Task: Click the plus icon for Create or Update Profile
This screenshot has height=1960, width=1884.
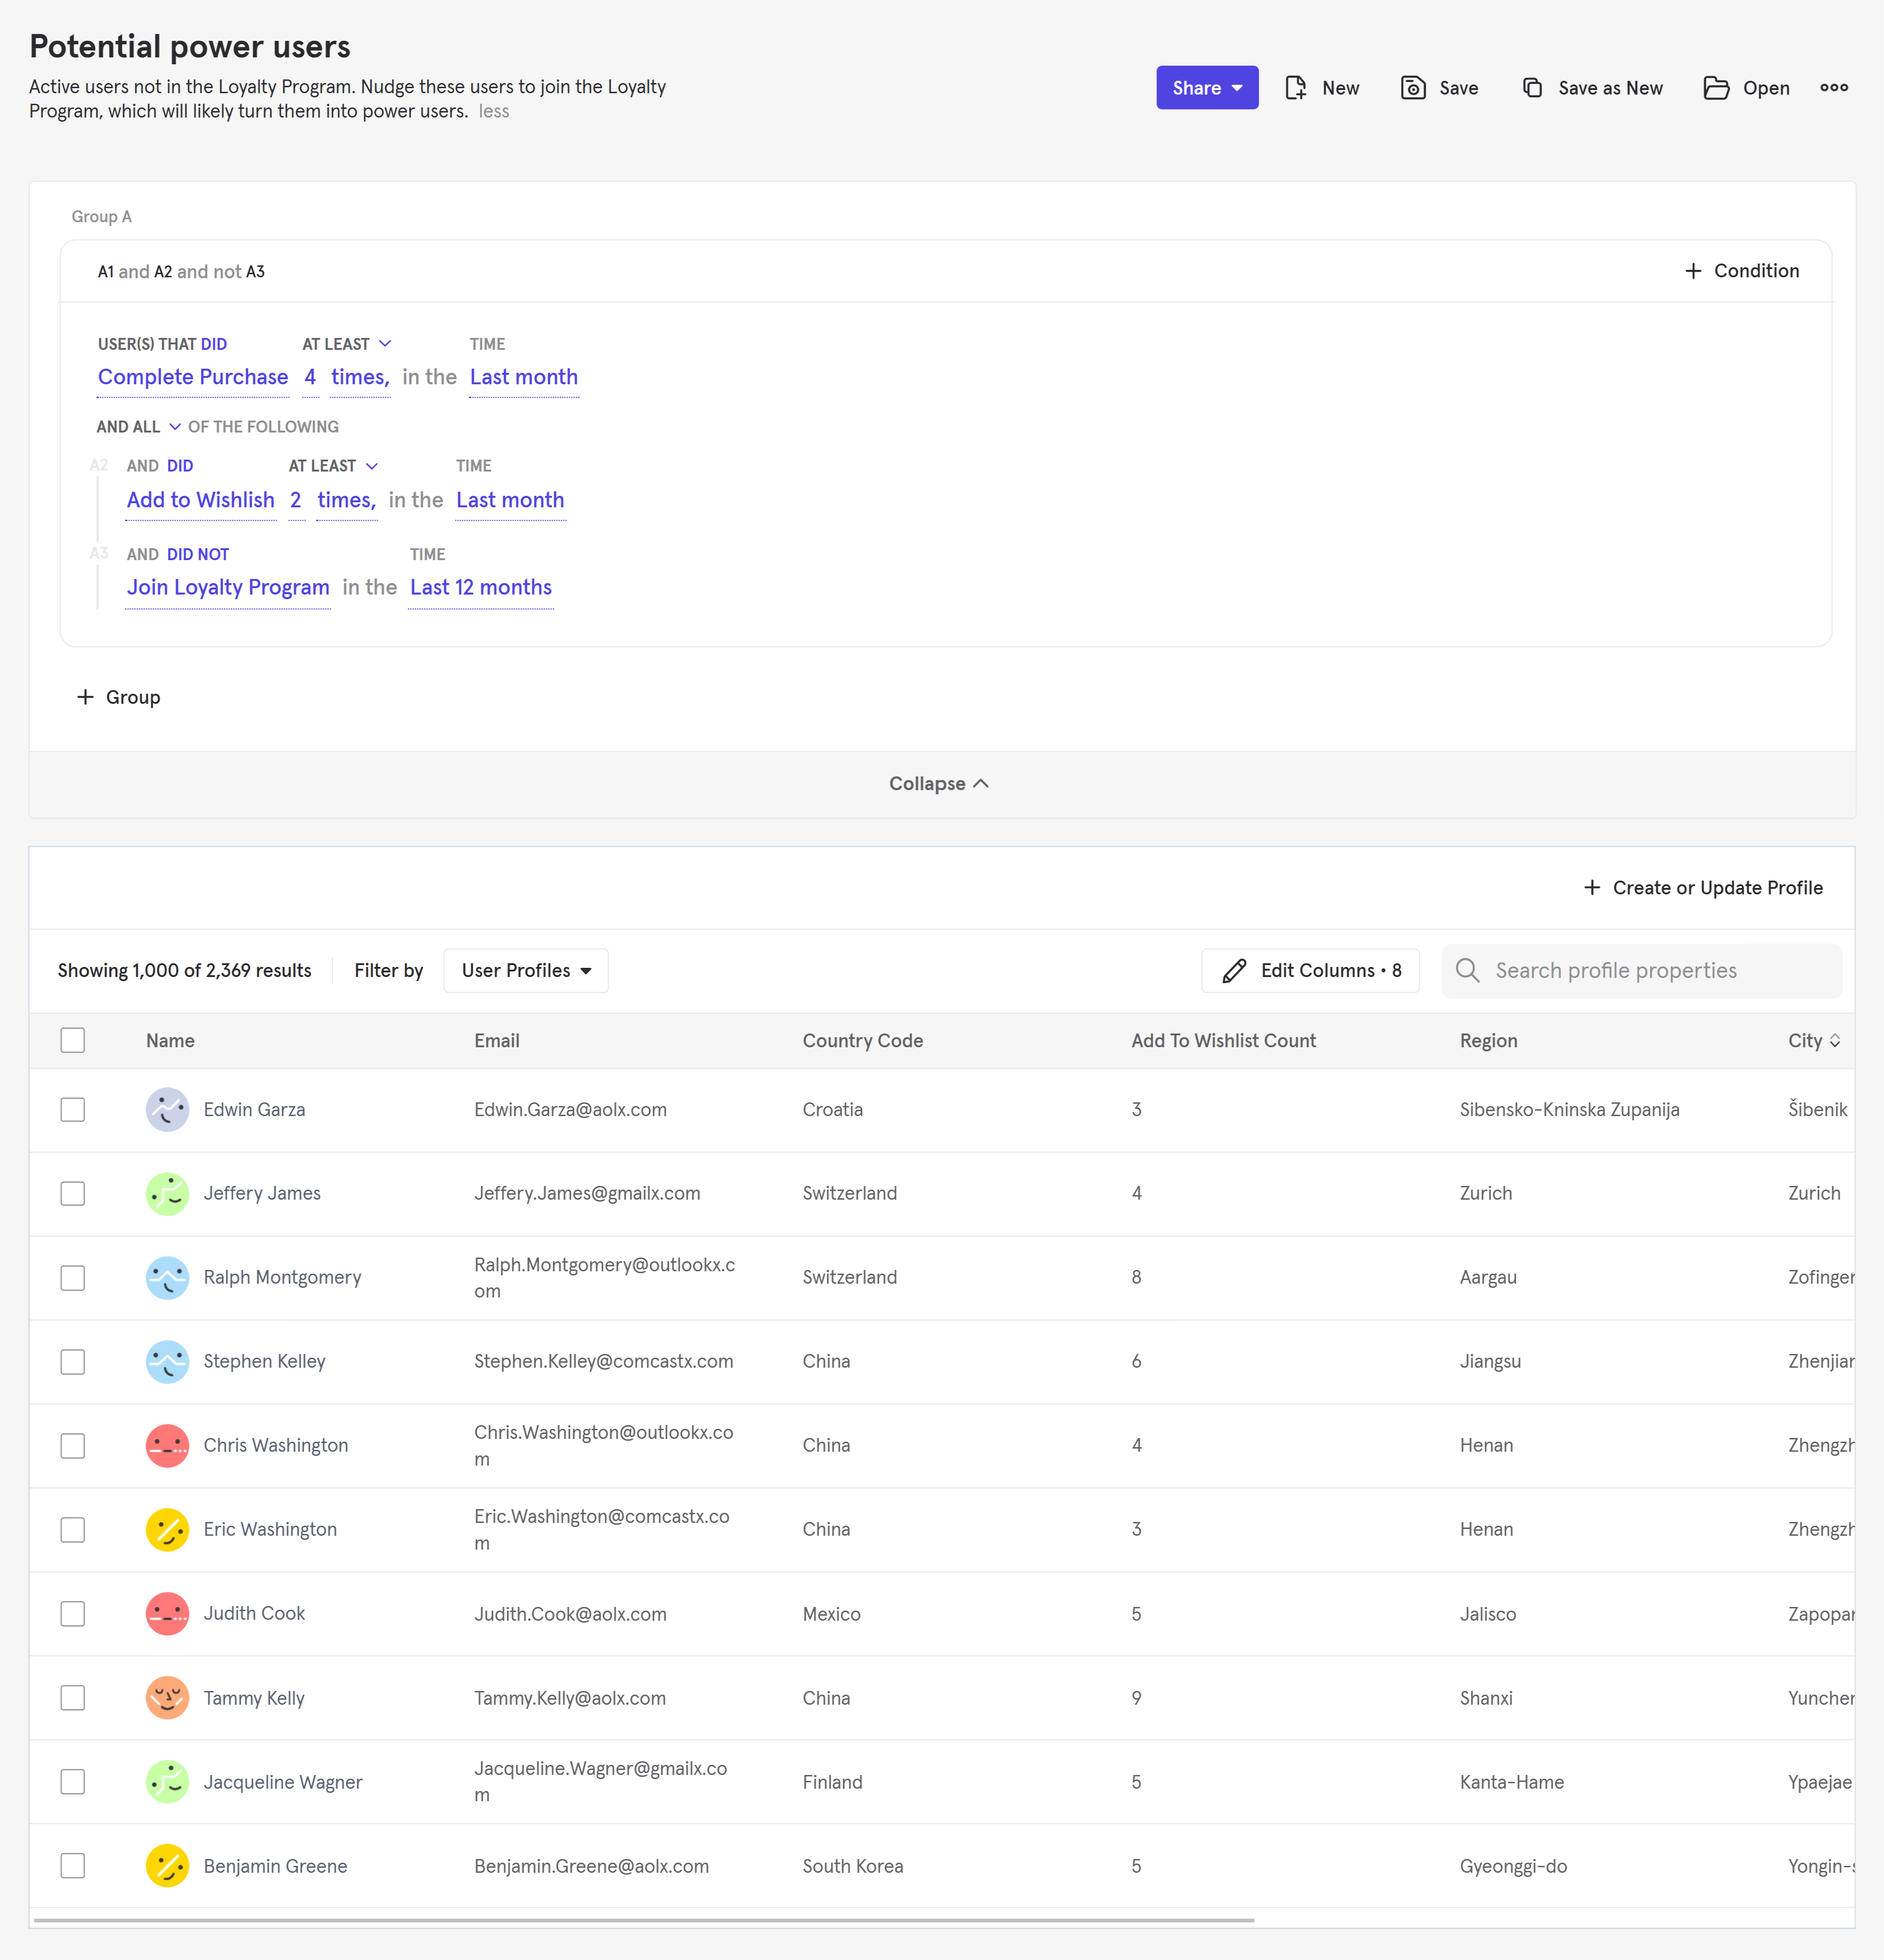Action: coord(1592,888)
